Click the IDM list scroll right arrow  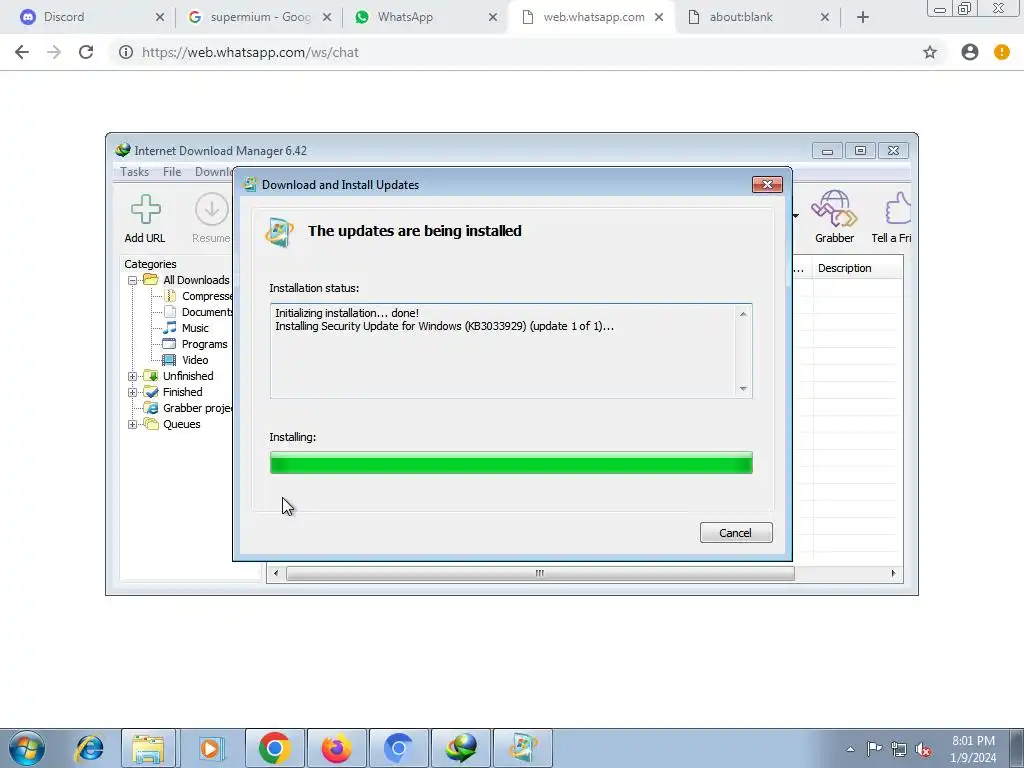tap(893, 573)
